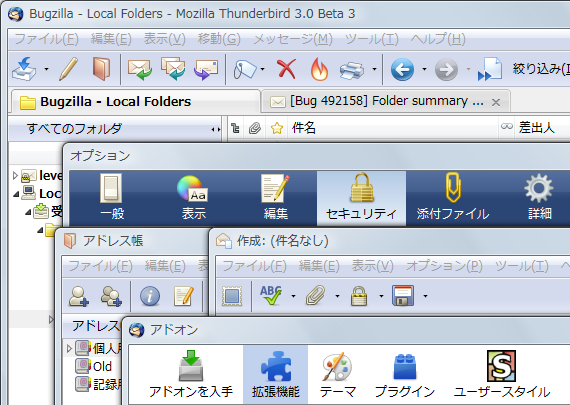The width and height of the screenshot is (570, 405).
Task: Click the blue Back arrow button
Action: click(402, 69)
